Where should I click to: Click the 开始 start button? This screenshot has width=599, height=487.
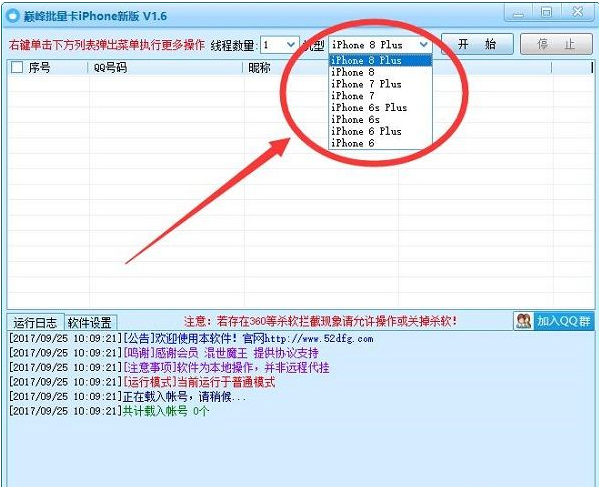tap(477, 44)
